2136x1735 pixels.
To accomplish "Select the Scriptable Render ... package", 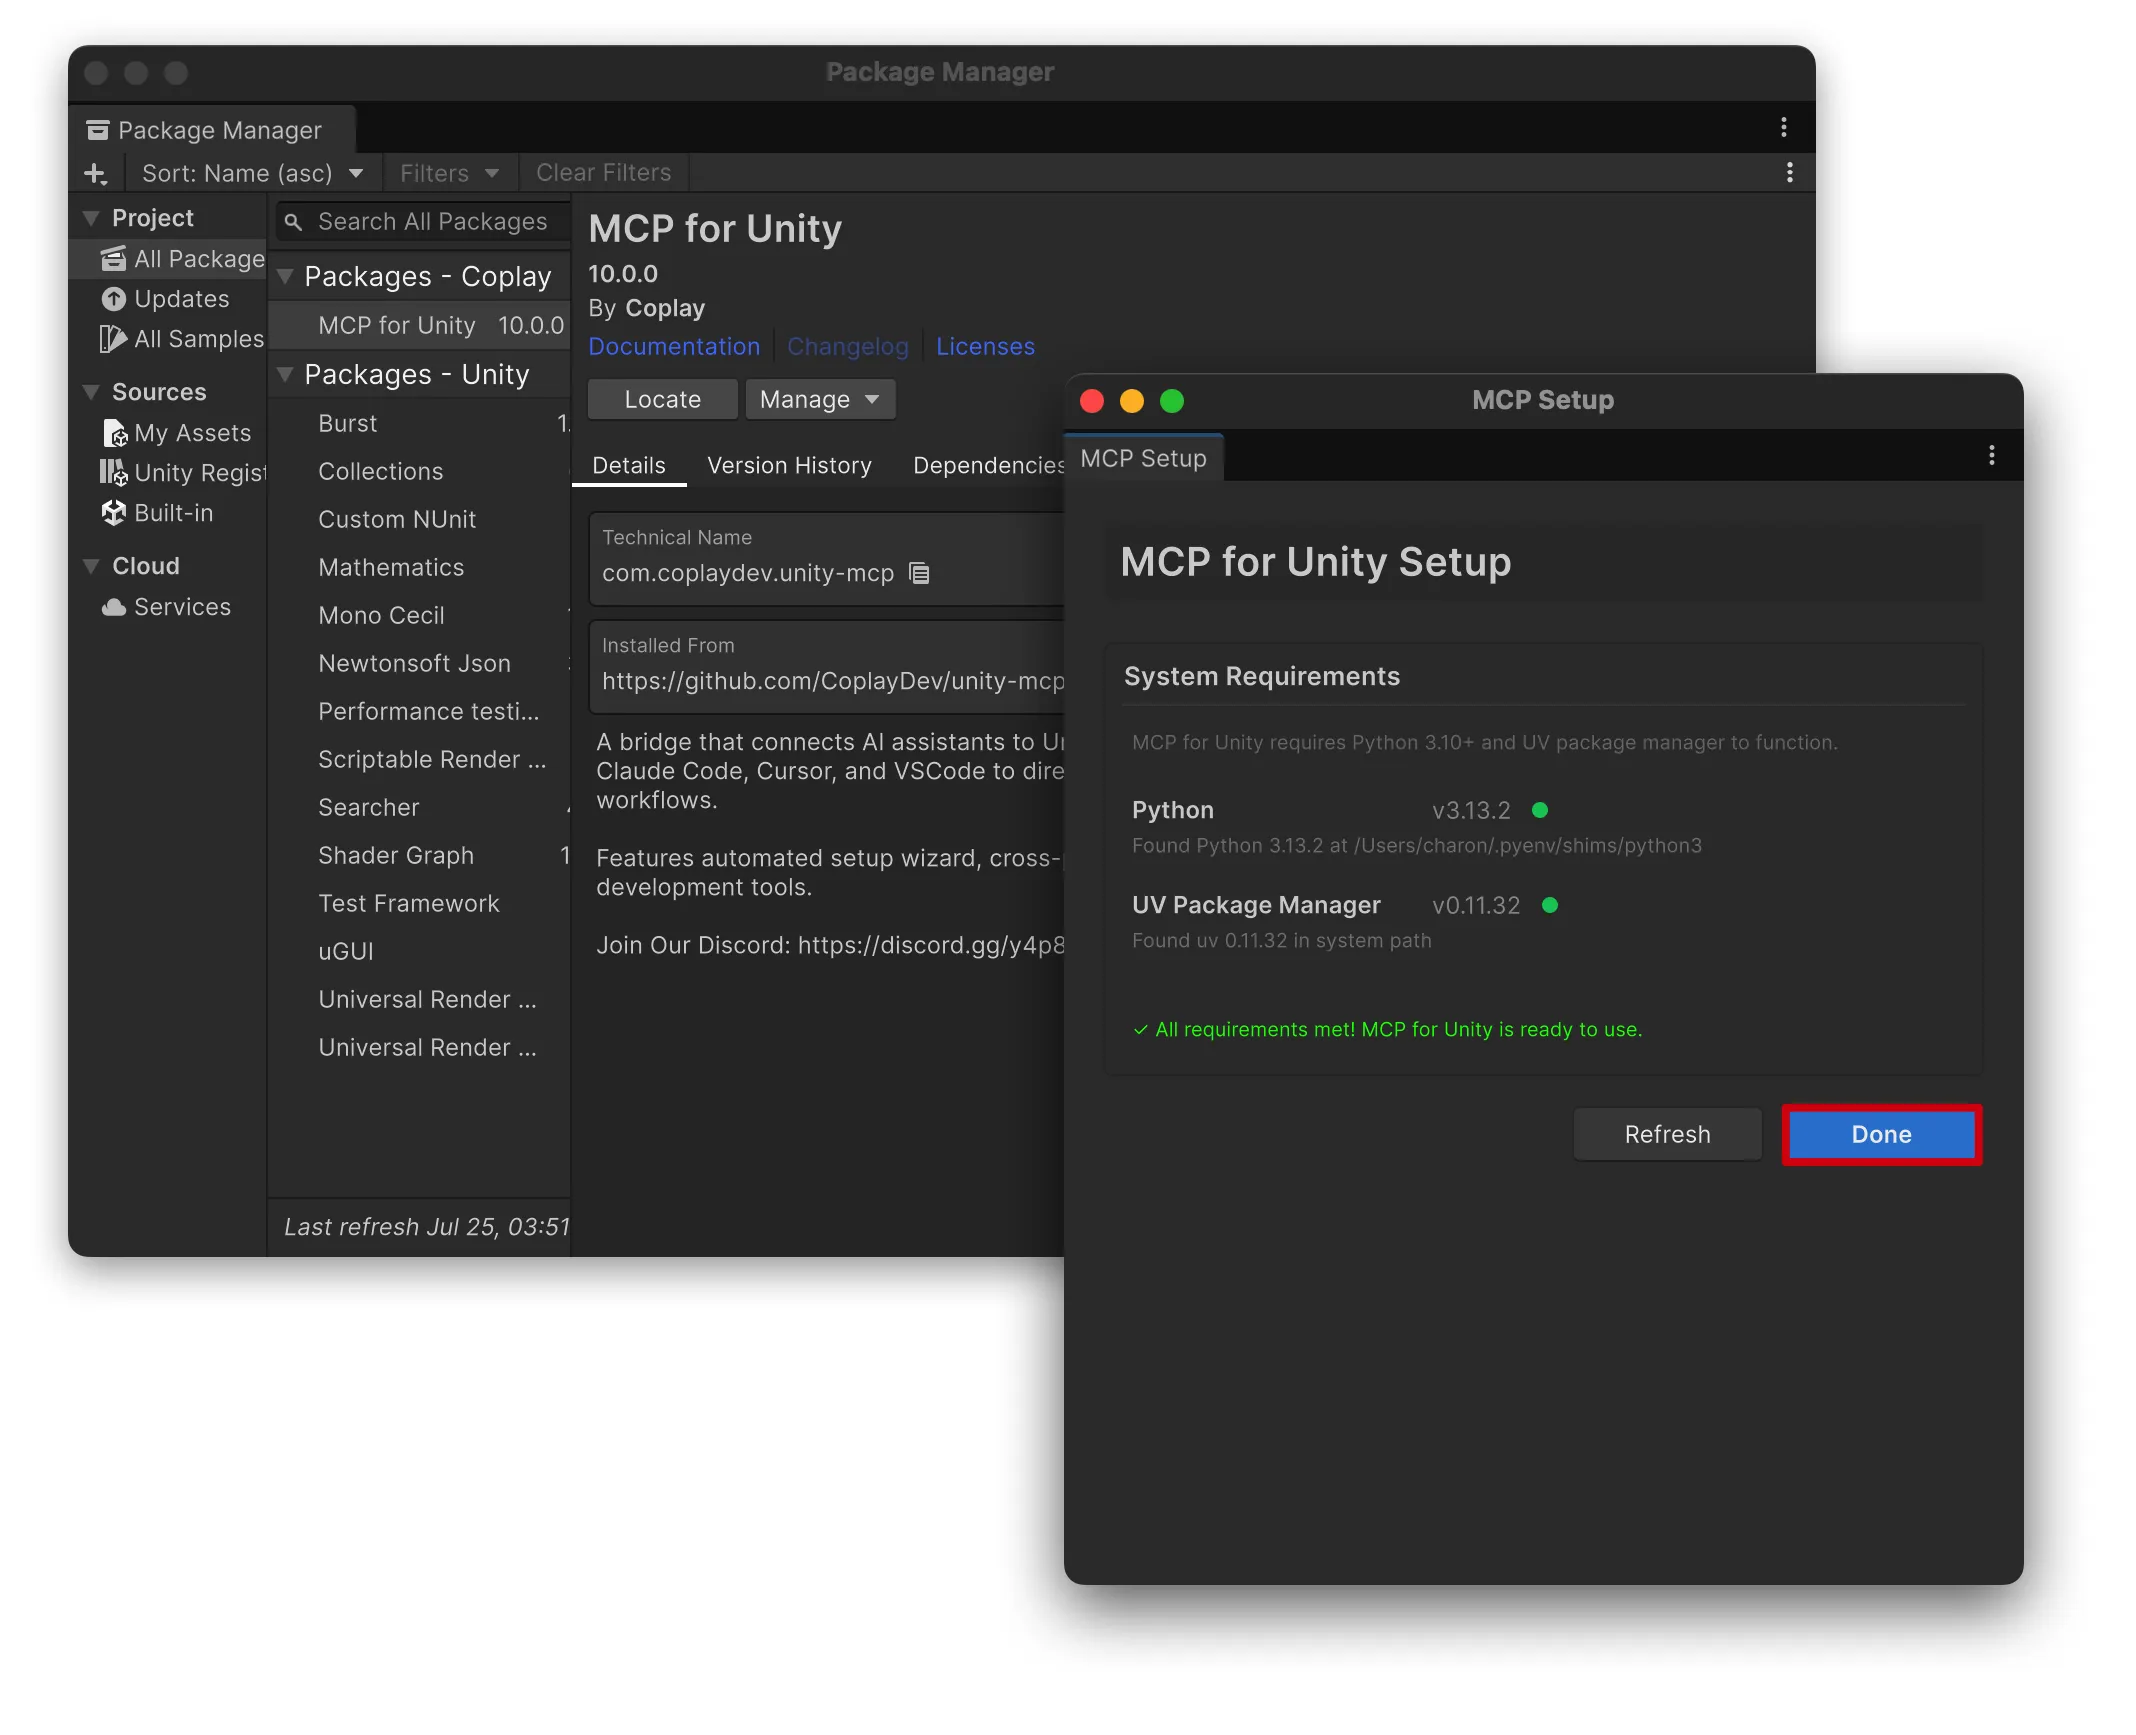I will tap(419, 759).
